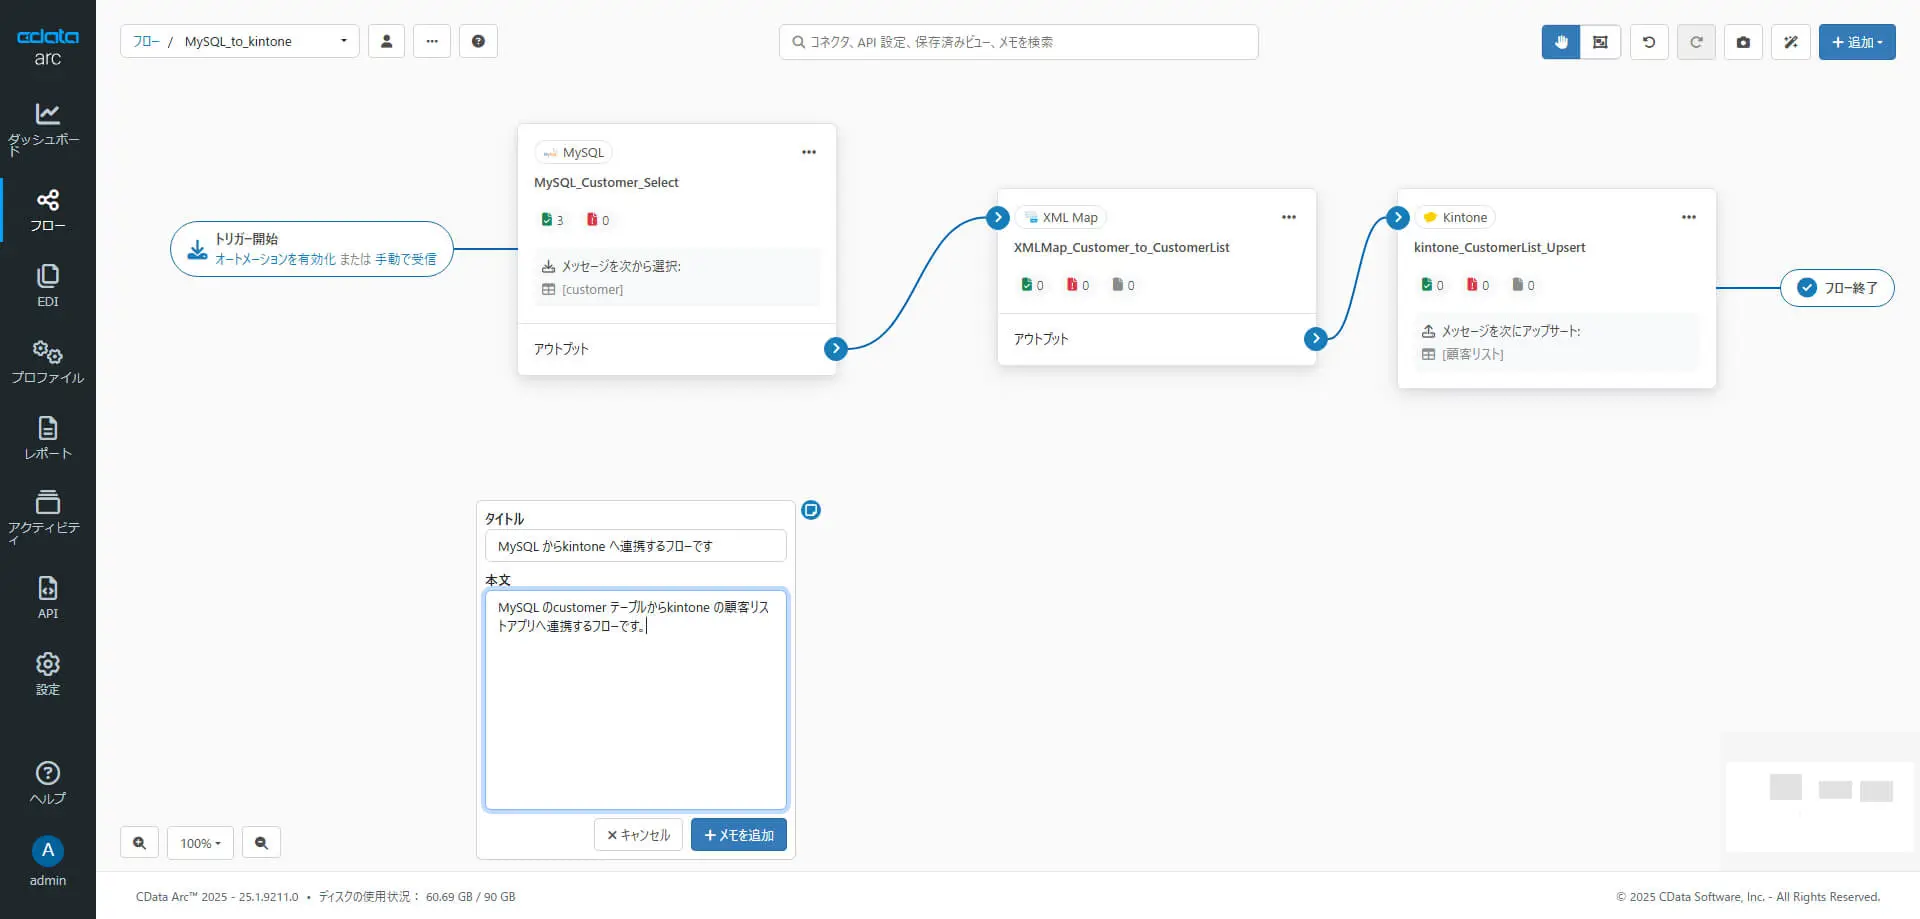1920x919 pixels.
Task: Click the フロー breadcrumb link
Action: coord(146,41)
